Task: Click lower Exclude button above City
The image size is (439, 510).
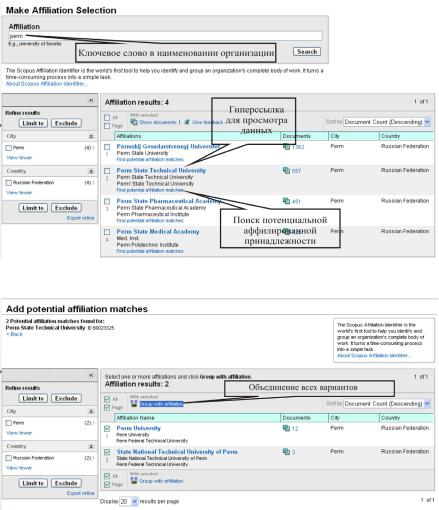Action: pyautogui.click(x=66, y=399)
